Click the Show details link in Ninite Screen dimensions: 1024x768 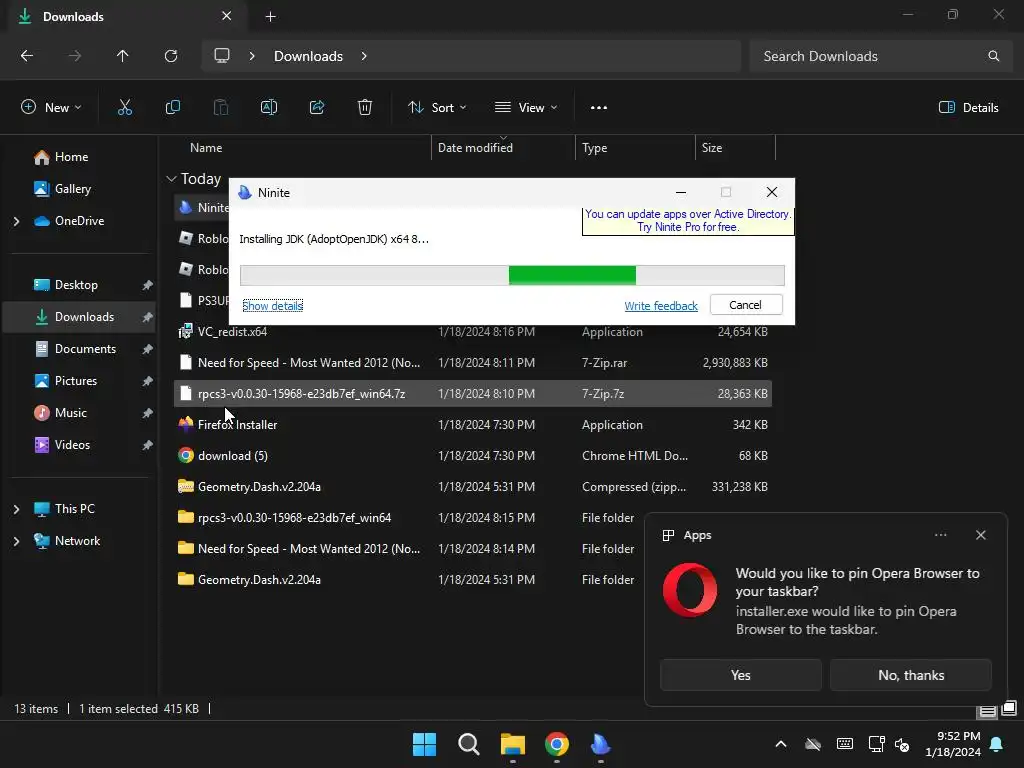tap(272, 306)
